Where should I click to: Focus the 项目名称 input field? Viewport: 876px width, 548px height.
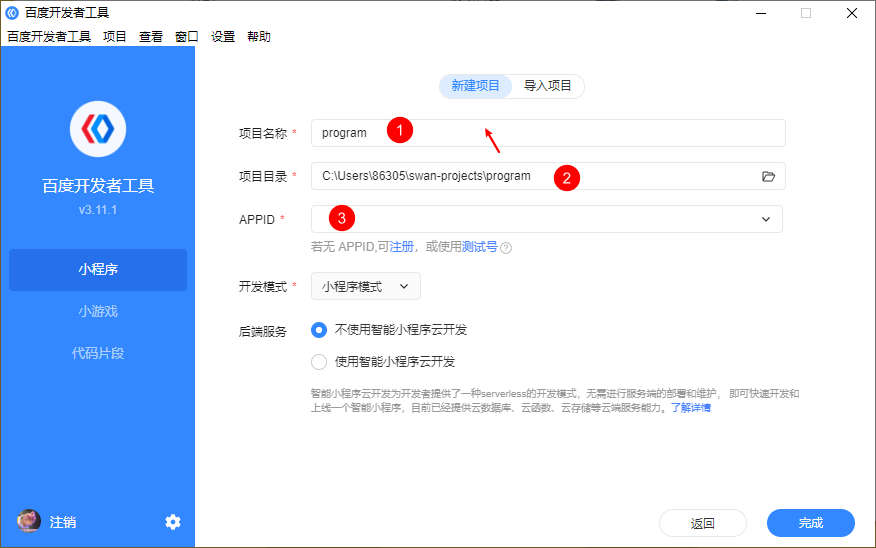pyautogui.click(x=548, y=133)
